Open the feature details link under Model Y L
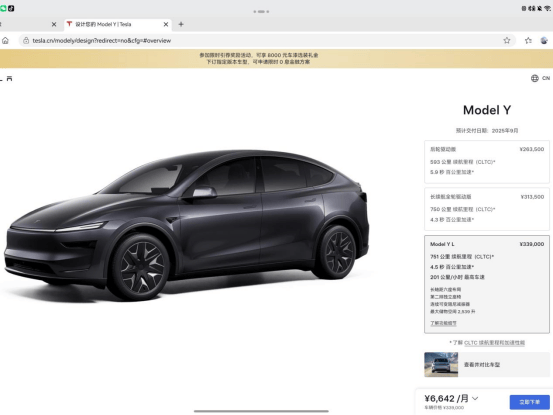The width and height of the screenshot is (553, 415). [443, 323]
